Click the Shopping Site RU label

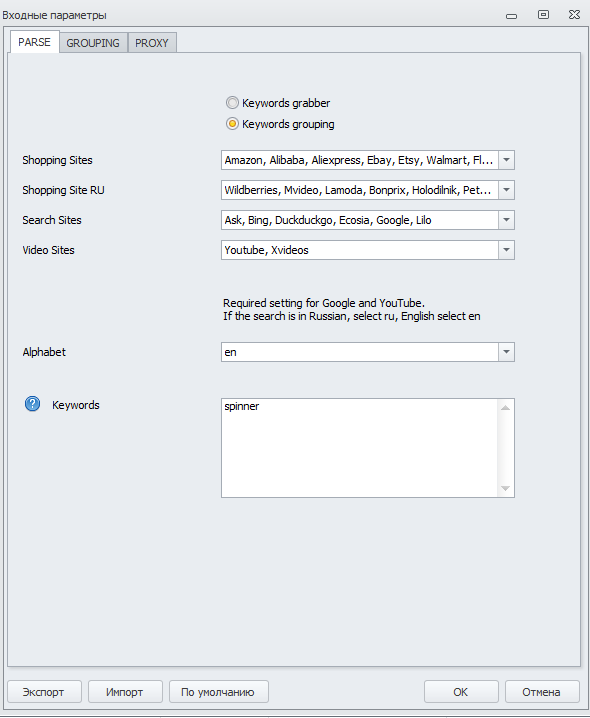coord(63,190)
